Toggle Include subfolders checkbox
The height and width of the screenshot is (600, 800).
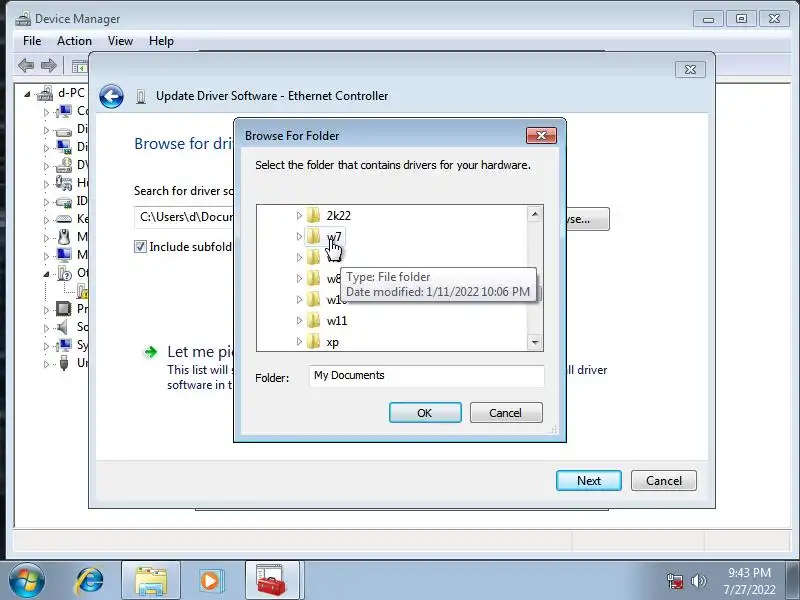140,246
